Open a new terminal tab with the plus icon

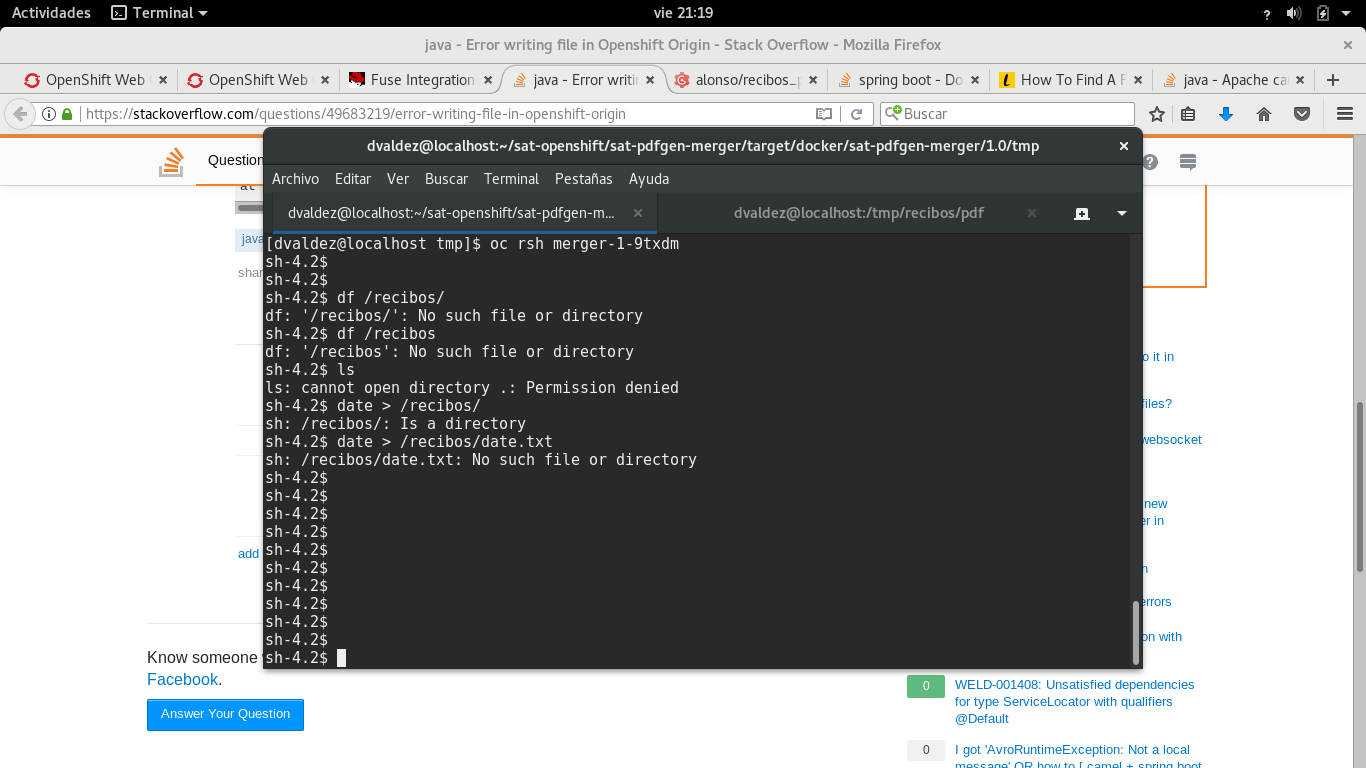(x=1081, y=213)
